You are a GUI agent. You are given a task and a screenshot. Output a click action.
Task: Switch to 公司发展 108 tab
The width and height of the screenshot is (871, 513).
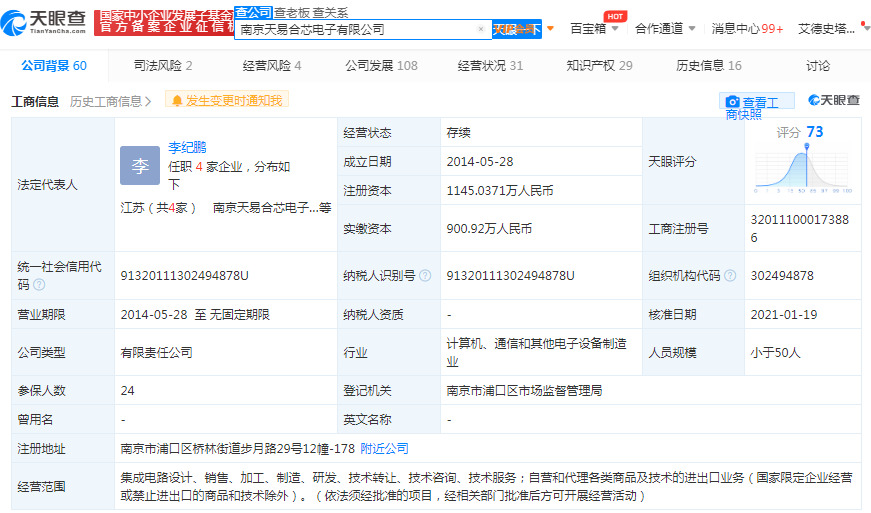(x=381, y=66)
